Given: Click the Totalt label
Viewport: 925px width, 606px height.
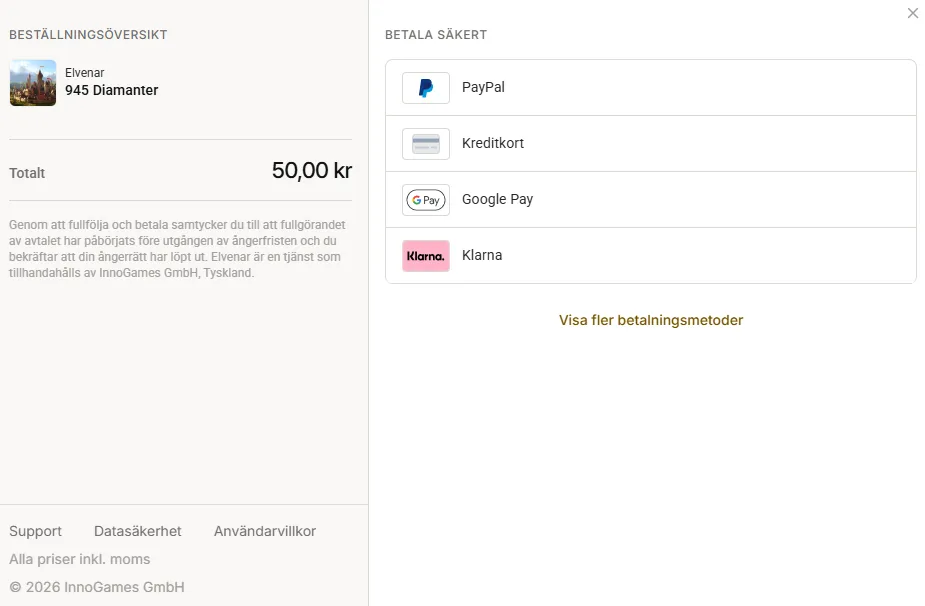Looking at the screenshot, I should coord(27,173).
